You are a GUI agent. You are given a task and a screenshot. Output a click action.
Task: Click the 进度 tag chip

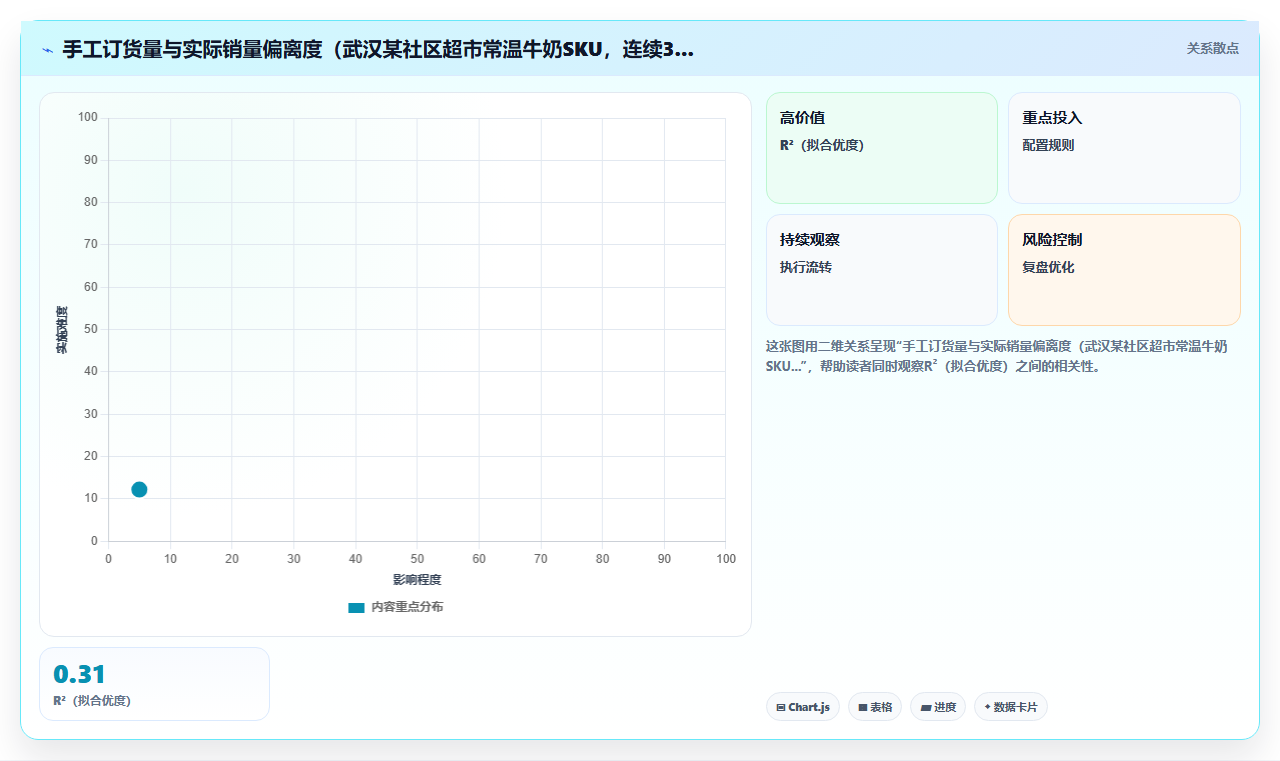pos(938,707)
